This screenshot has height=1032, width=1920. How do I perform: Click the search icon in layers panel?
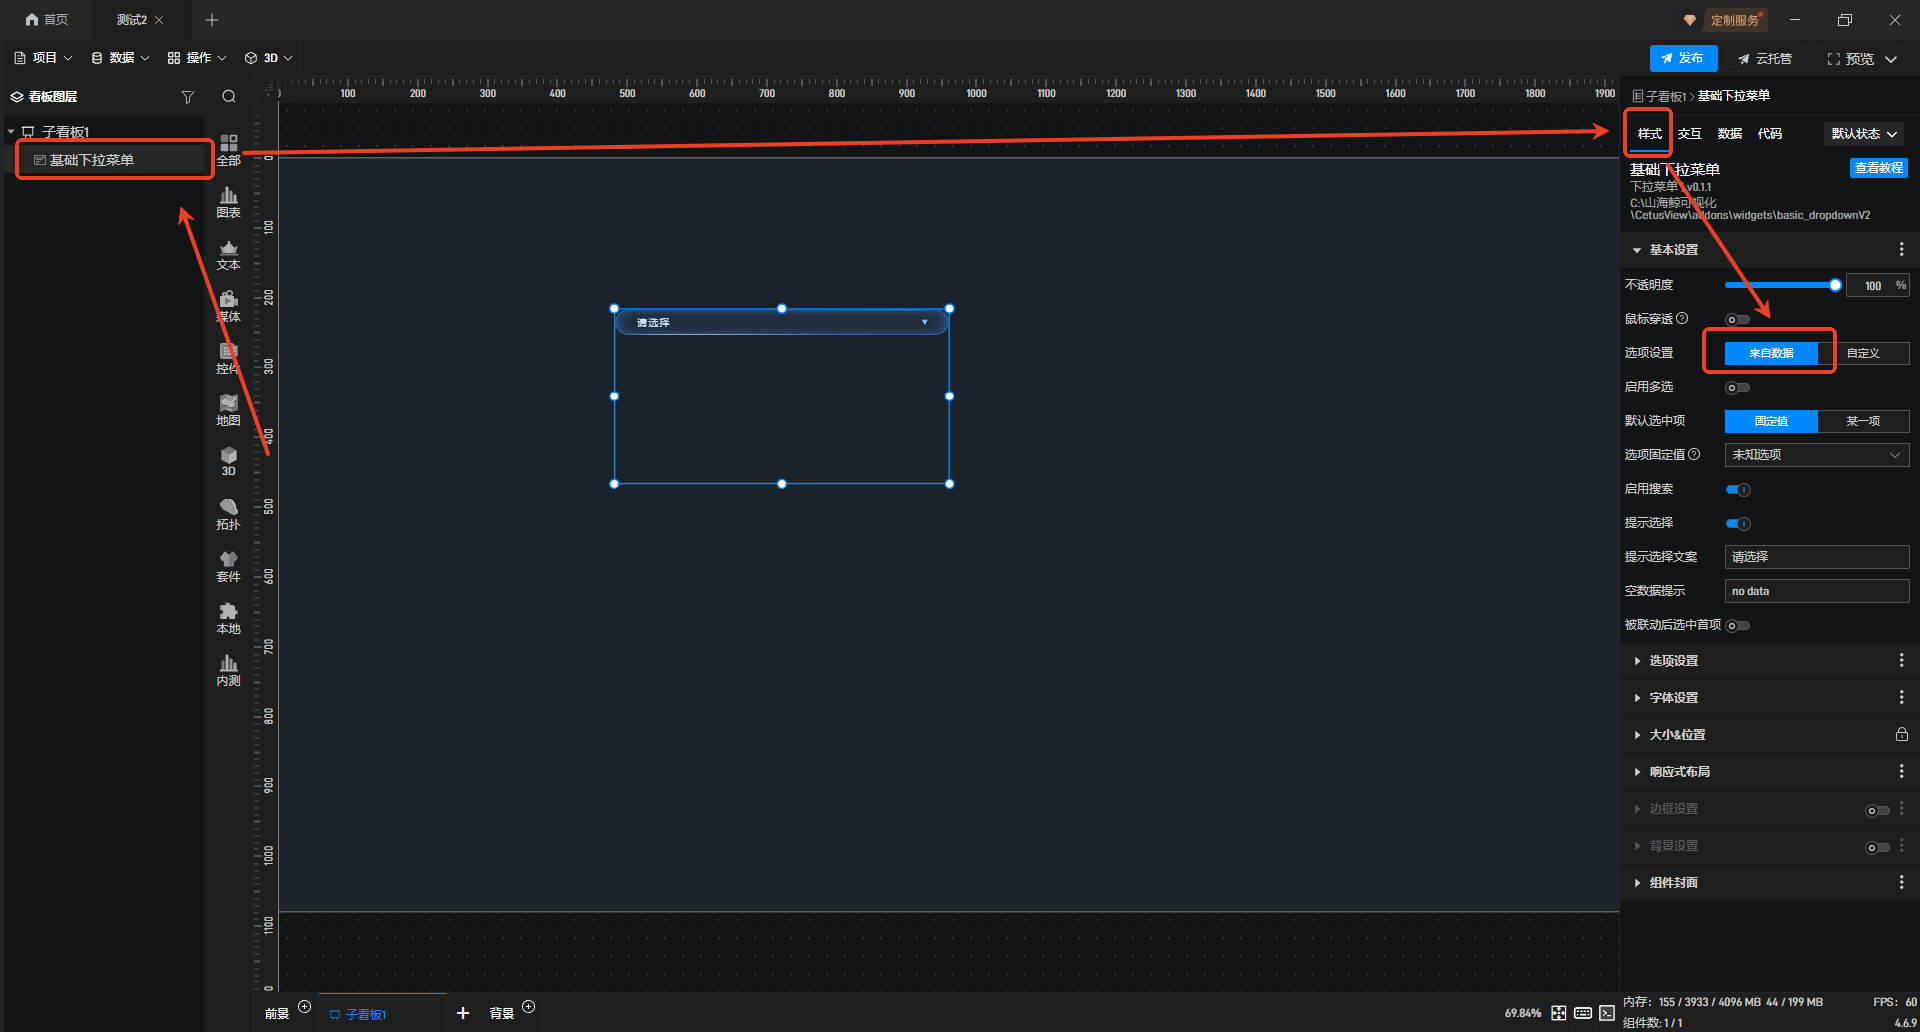229,97
